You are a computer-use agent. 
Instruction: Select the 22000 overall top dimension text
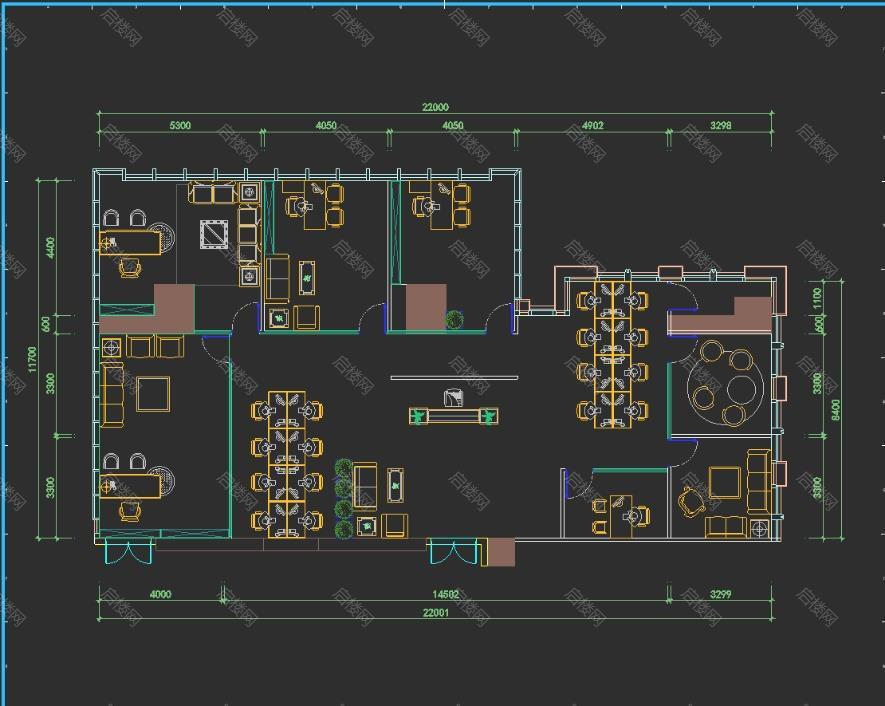pos(435,107)
